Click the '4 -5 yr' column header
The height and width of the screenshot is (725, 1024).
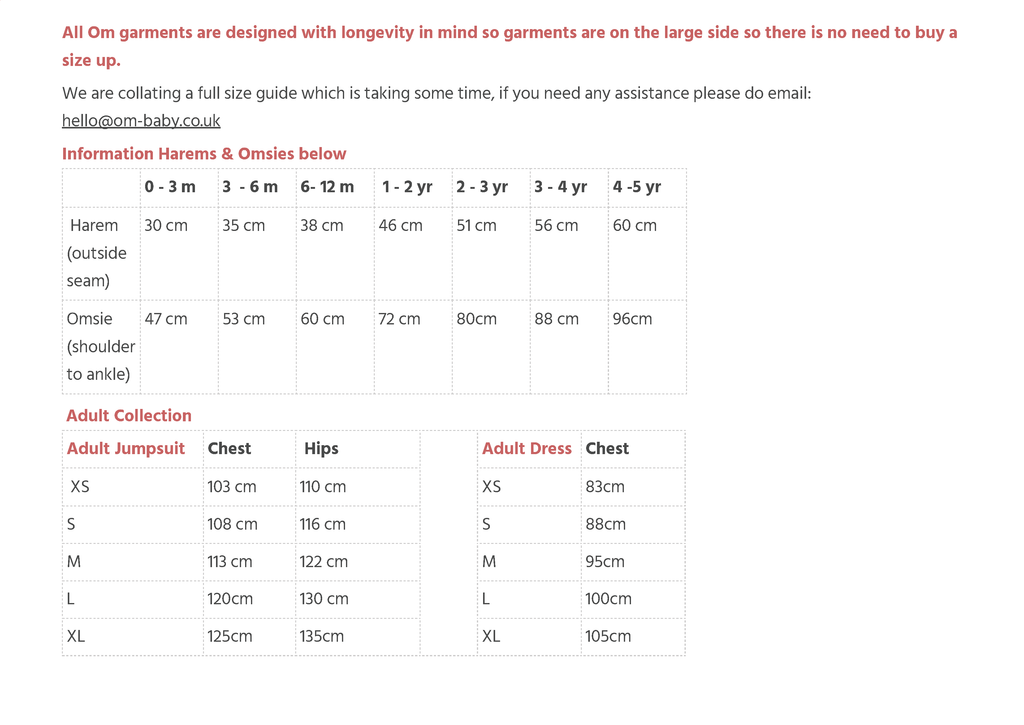point(637,187)
